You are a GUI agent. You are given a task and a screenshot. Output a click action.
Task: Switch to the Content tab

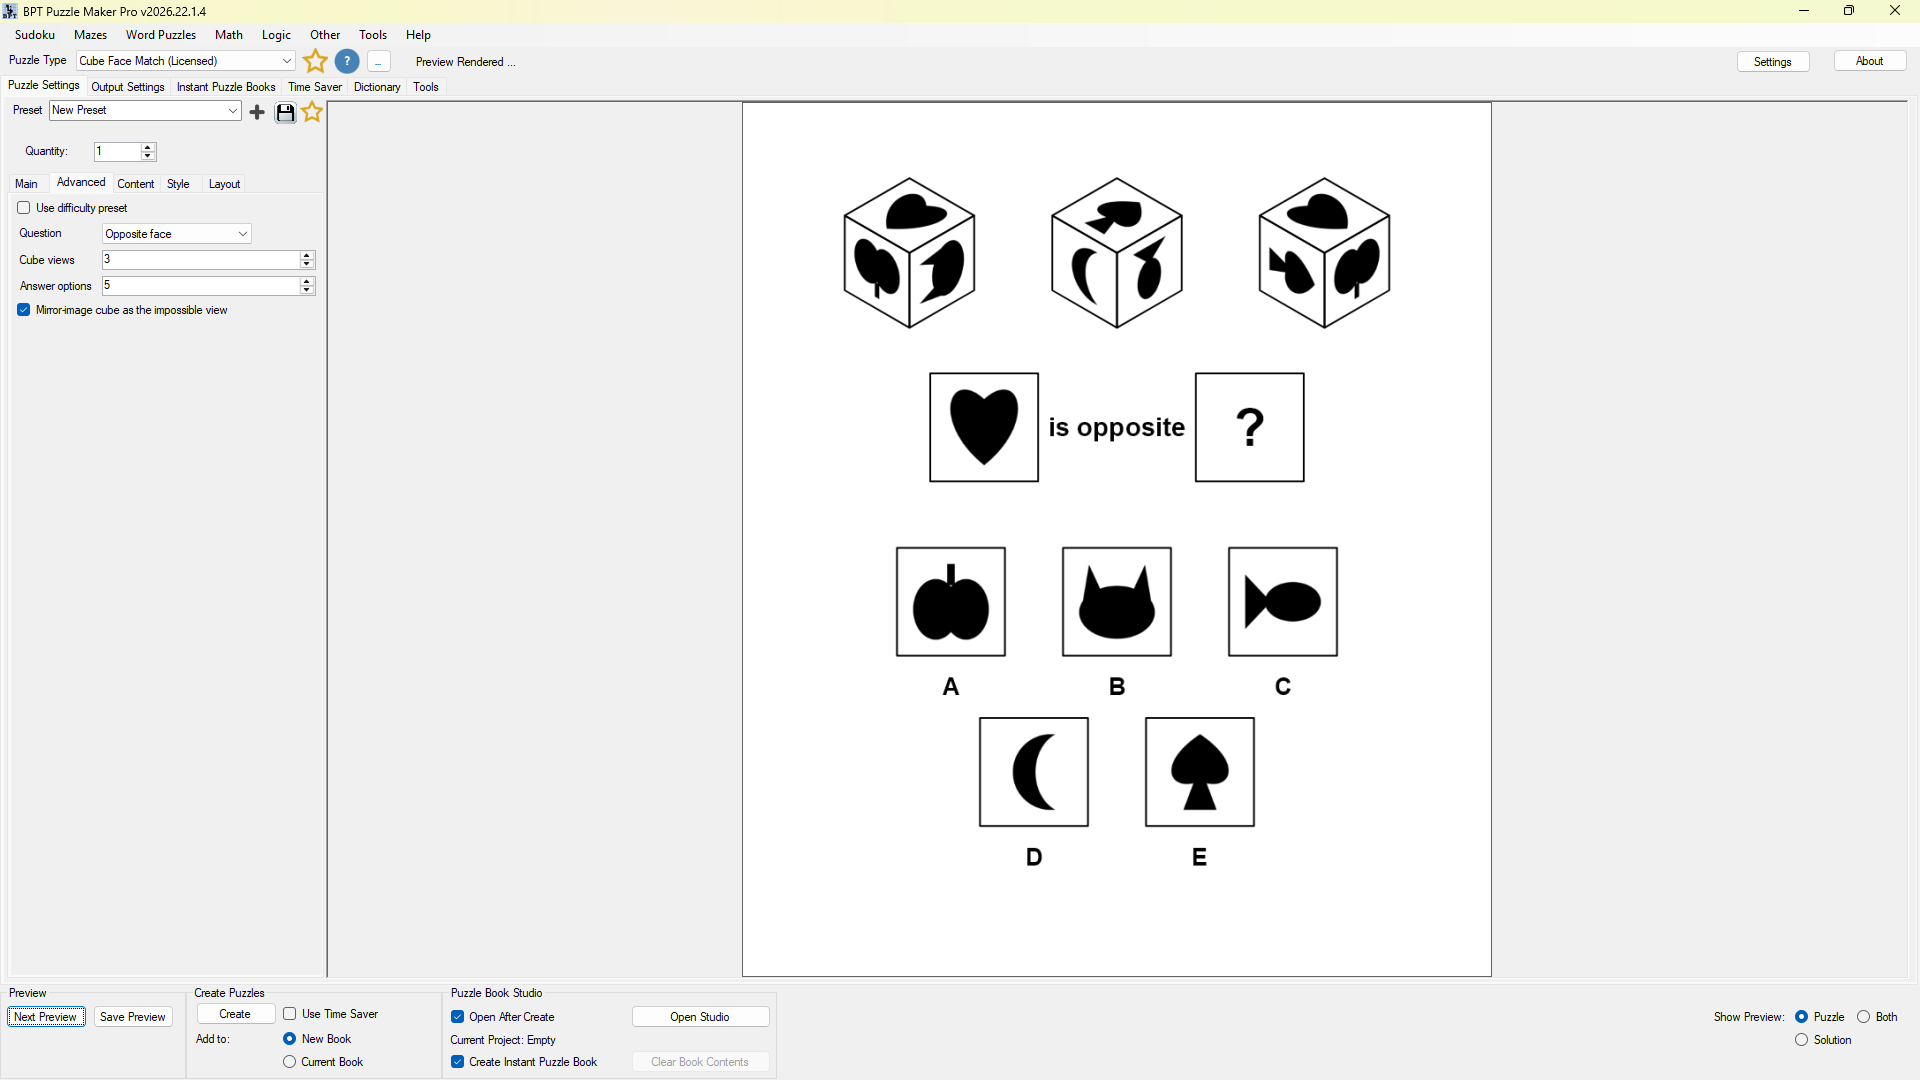pos(136,184)
